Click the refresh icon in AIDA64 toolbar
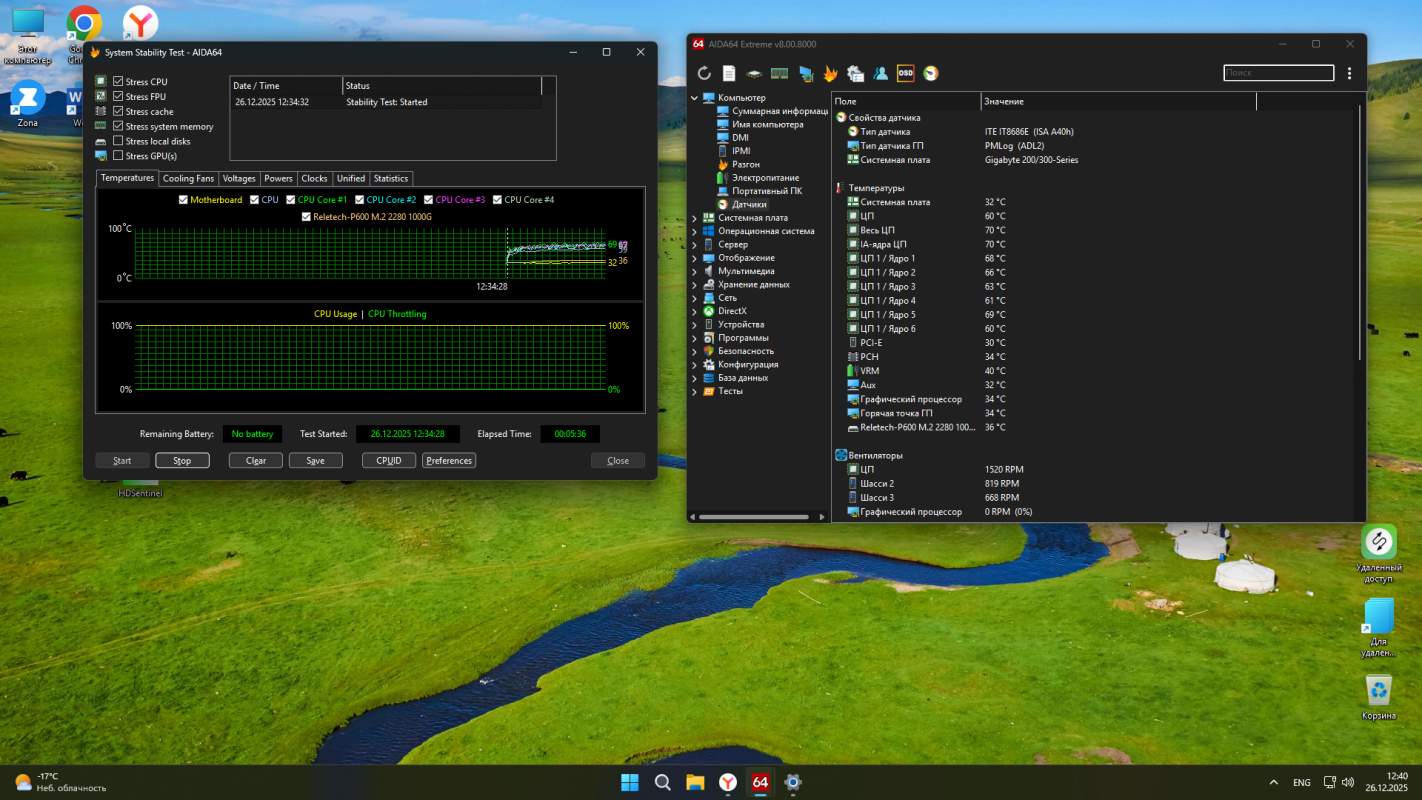1422x800 pixels. [703, 72]
